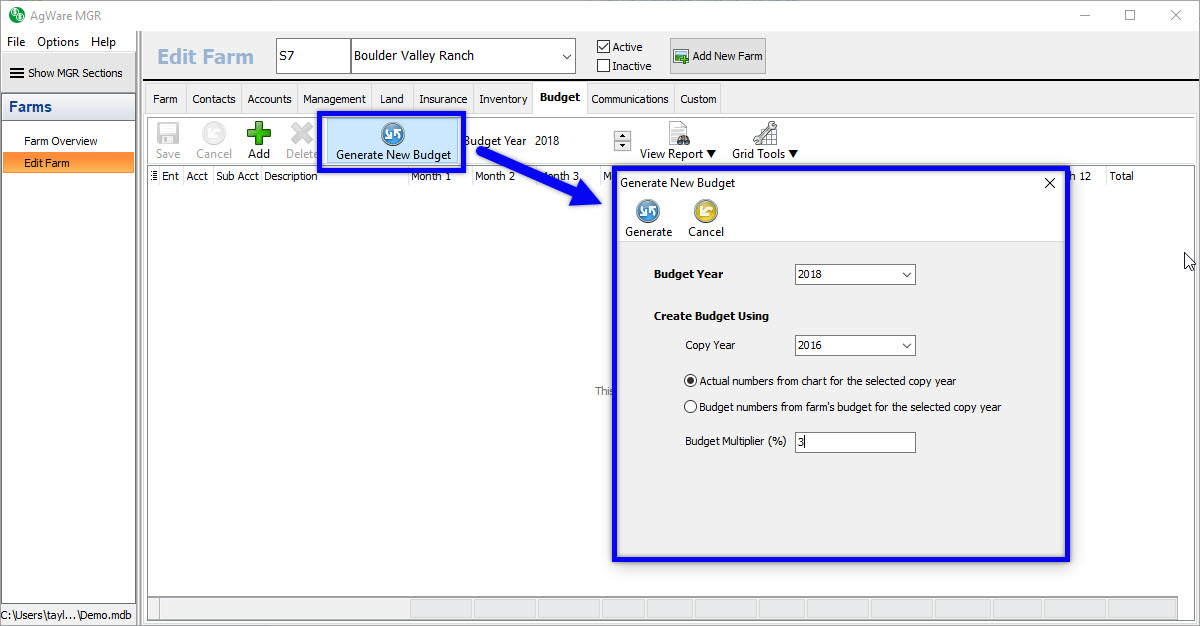
Task: Check the Inactive checkbox
Action: [x=603, y=66]
